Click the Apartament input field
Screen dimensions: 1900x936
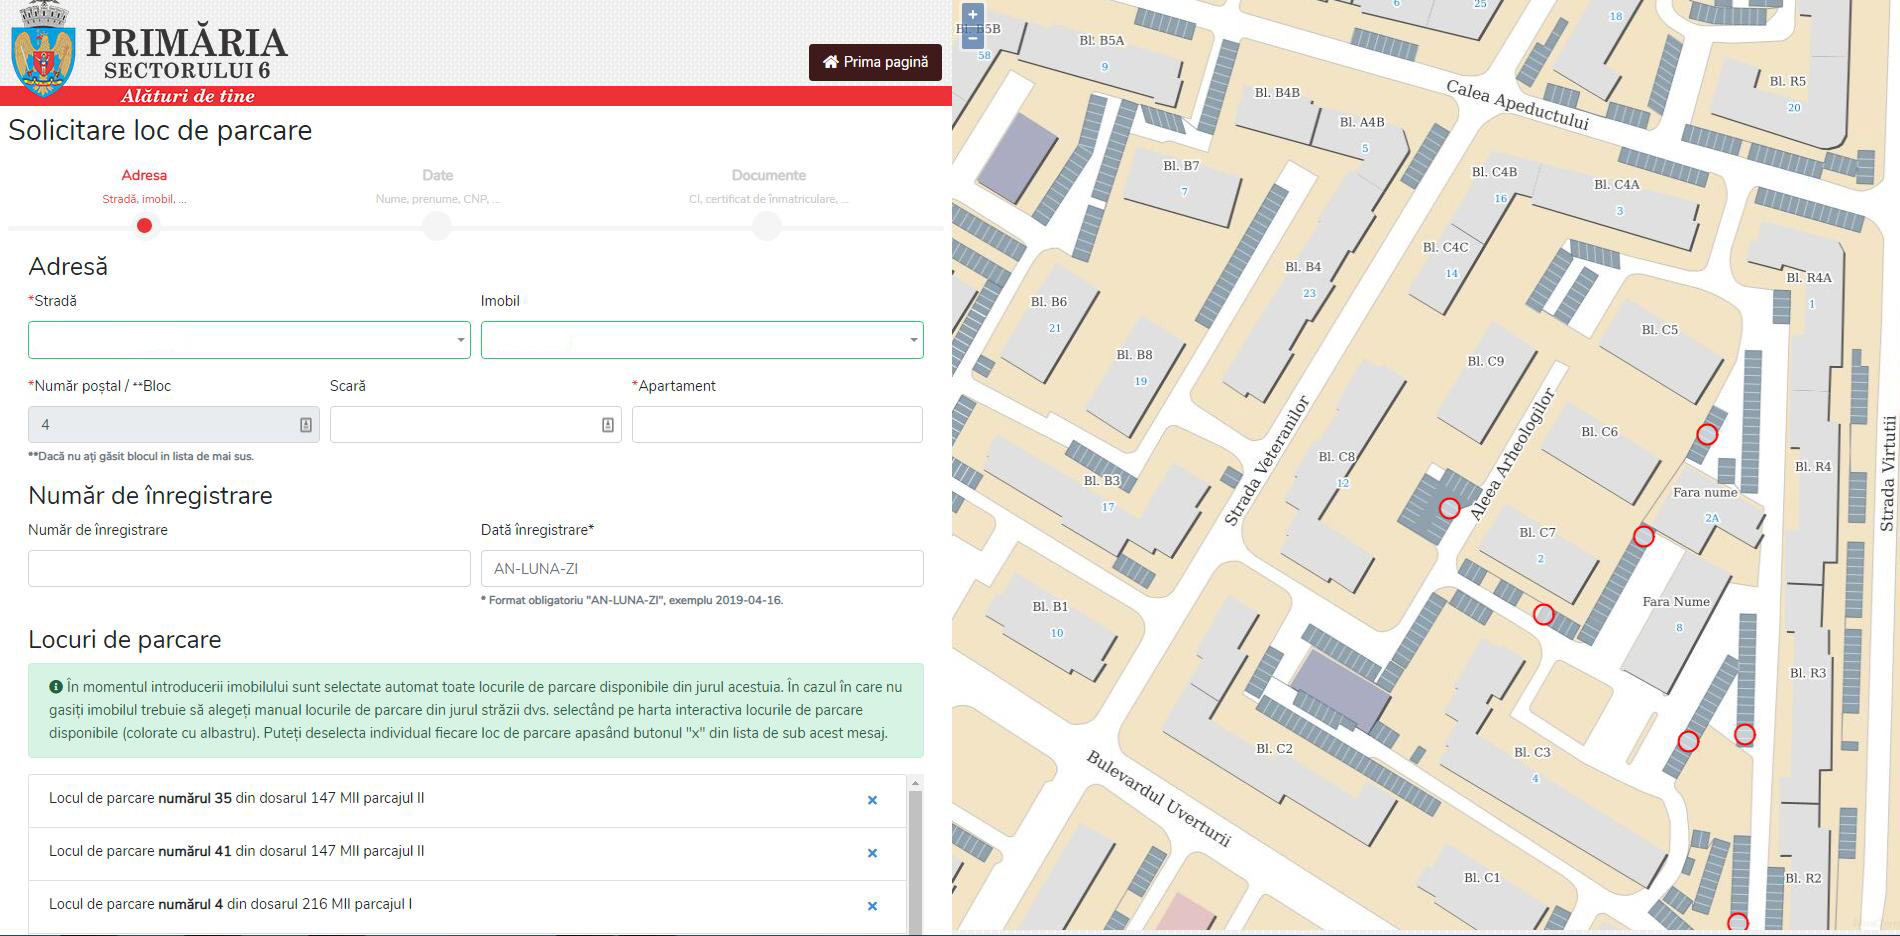click(777, 425)
